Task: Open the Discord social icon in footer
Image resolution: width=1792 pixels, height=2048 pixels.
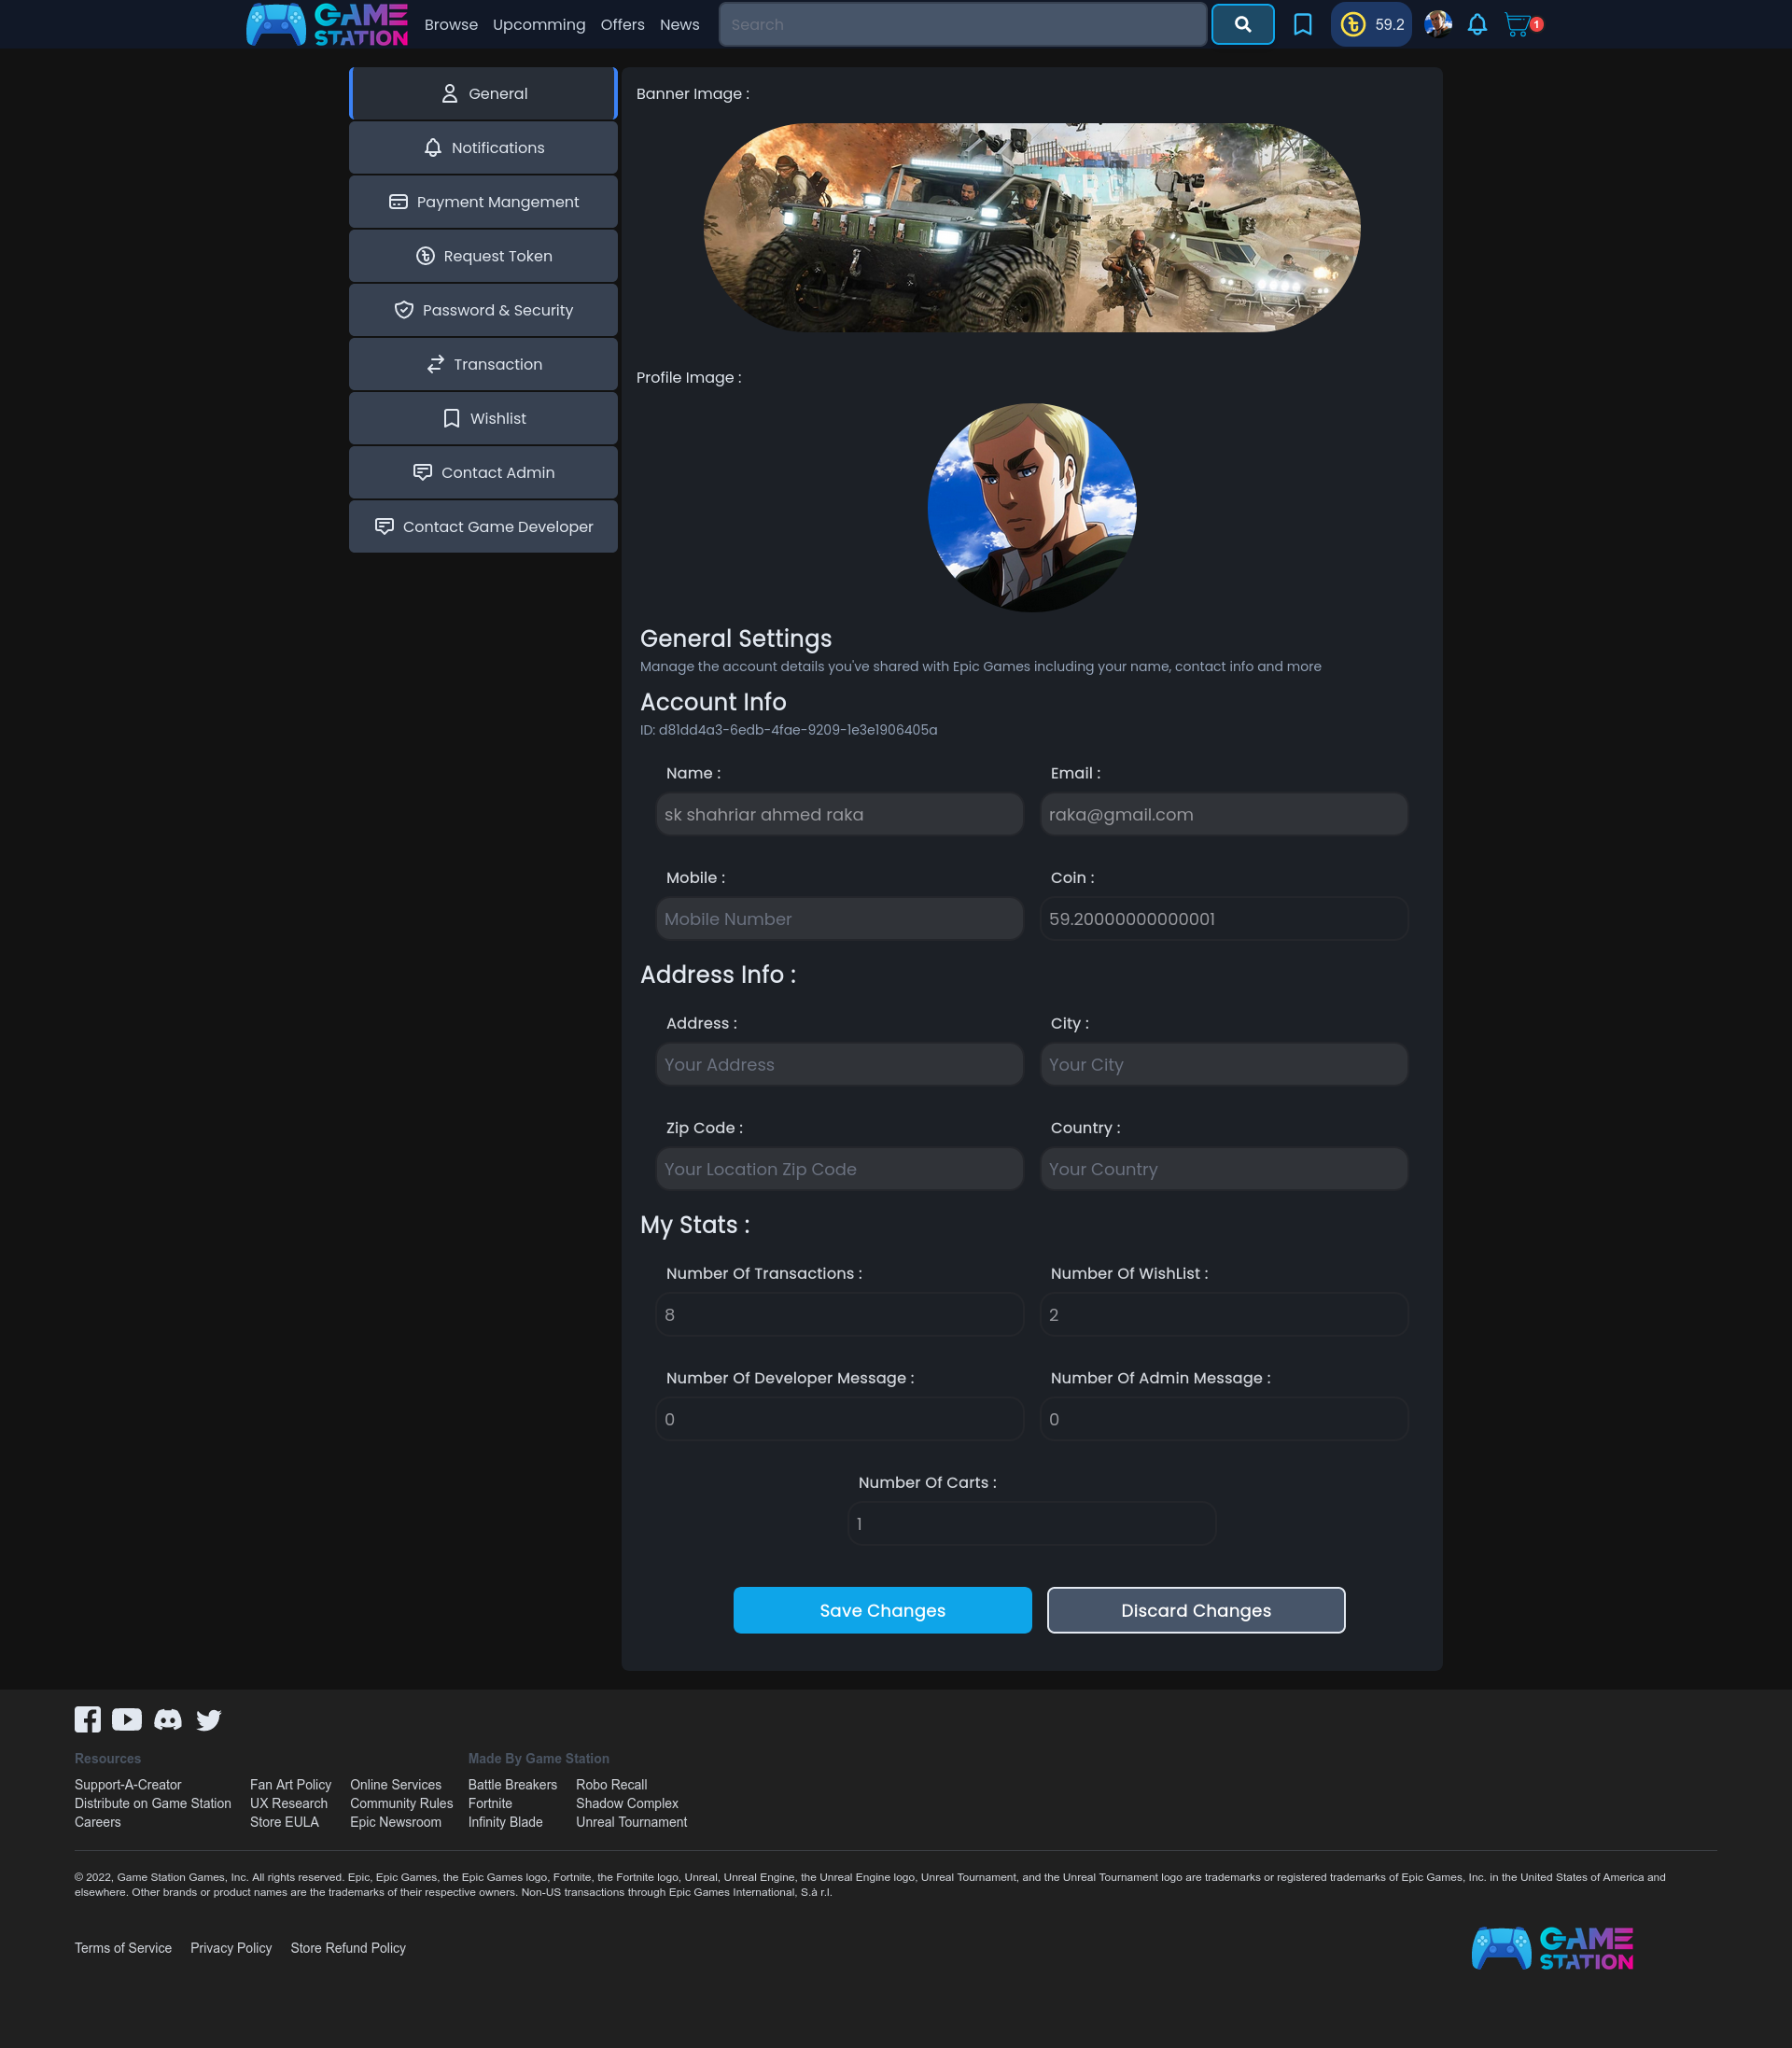Action: point(168,1719)
